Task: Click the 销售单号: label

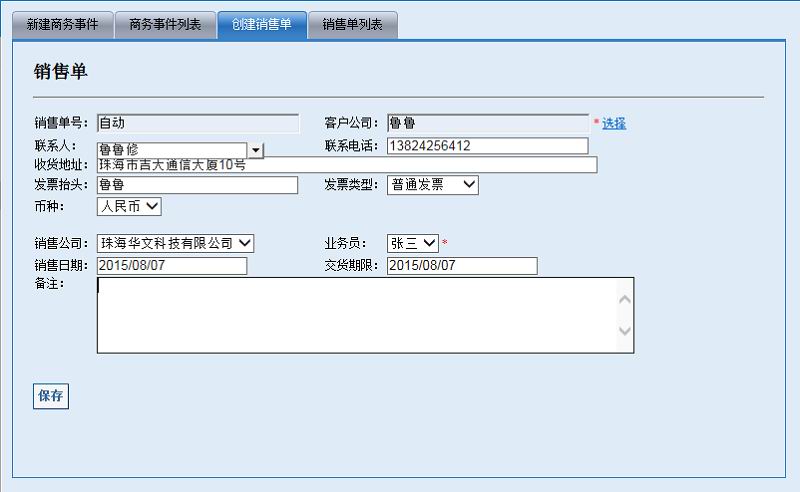Action: pos(61,123)
